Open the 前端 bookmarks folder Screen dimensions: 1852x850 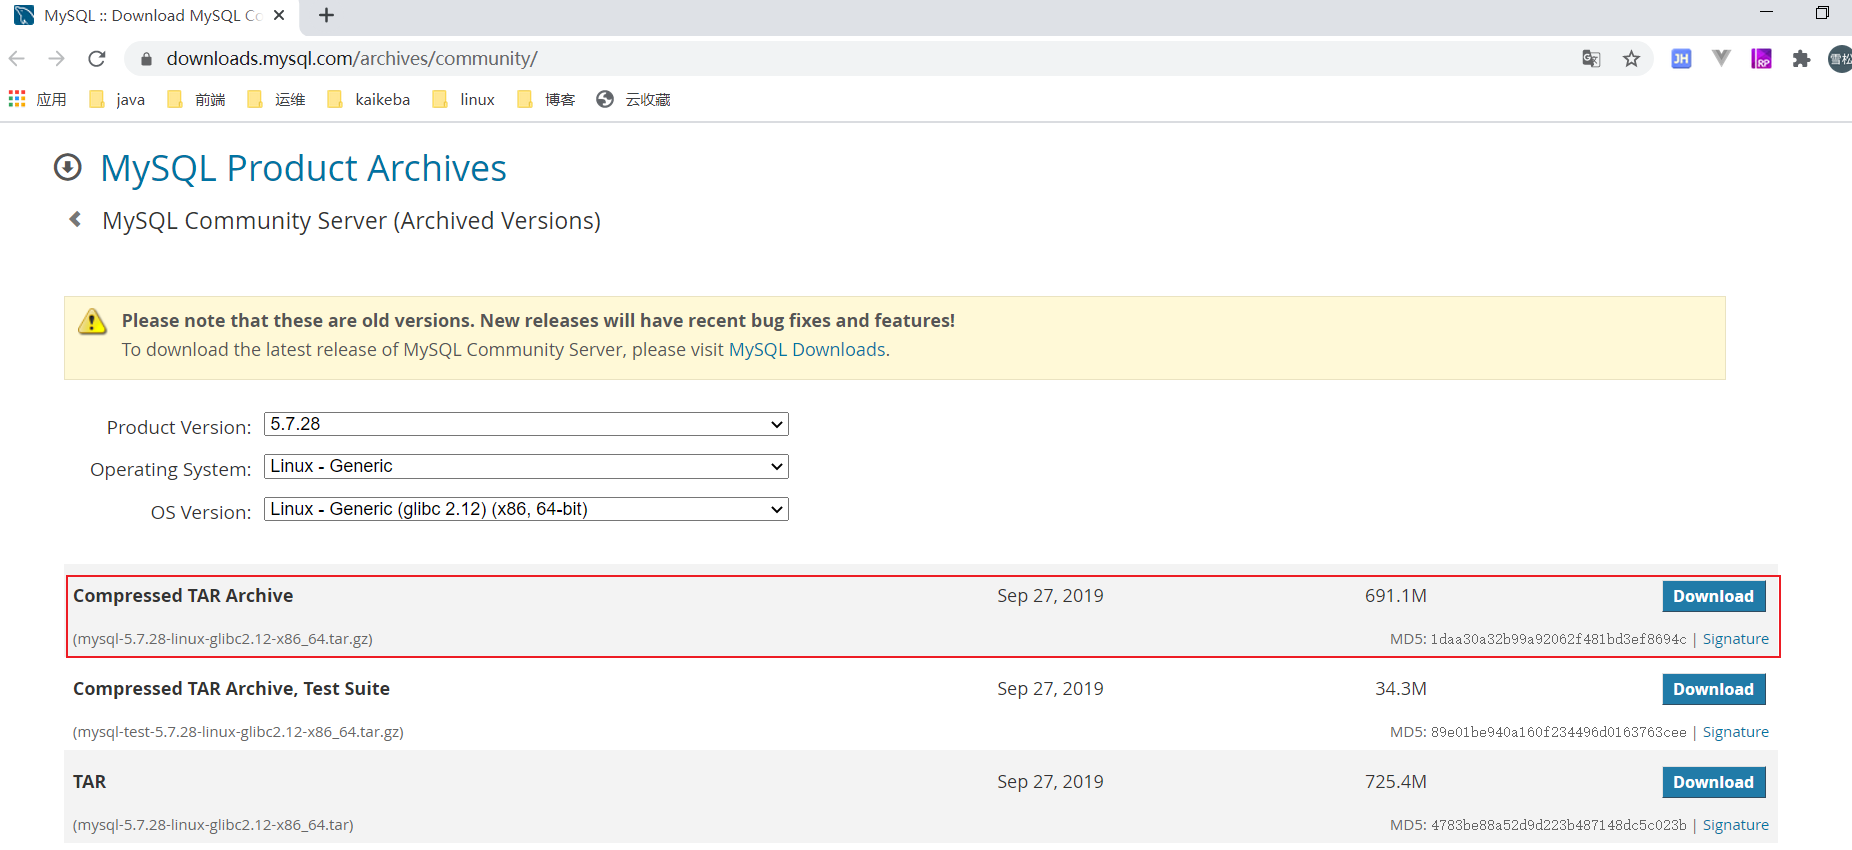click(196, 99)
